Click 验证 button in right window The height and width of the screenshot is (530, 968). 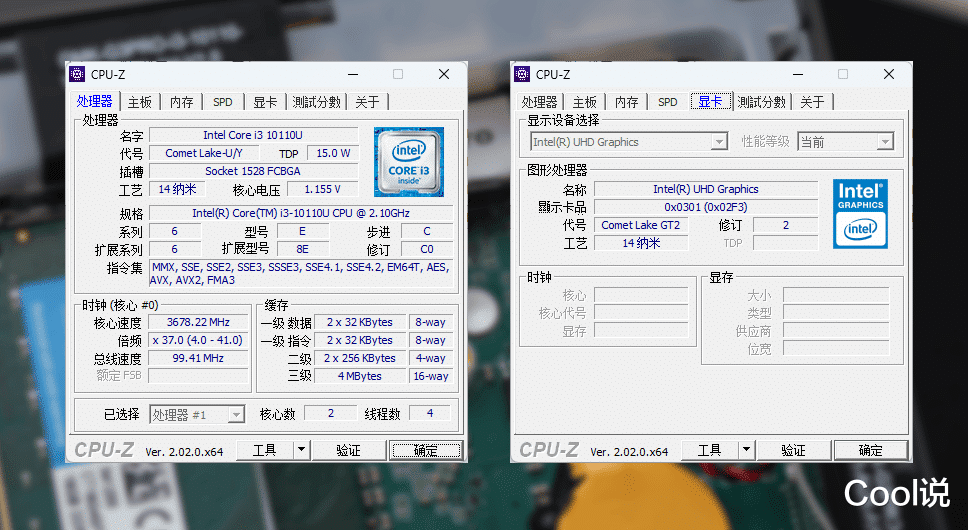coord(793,450)
